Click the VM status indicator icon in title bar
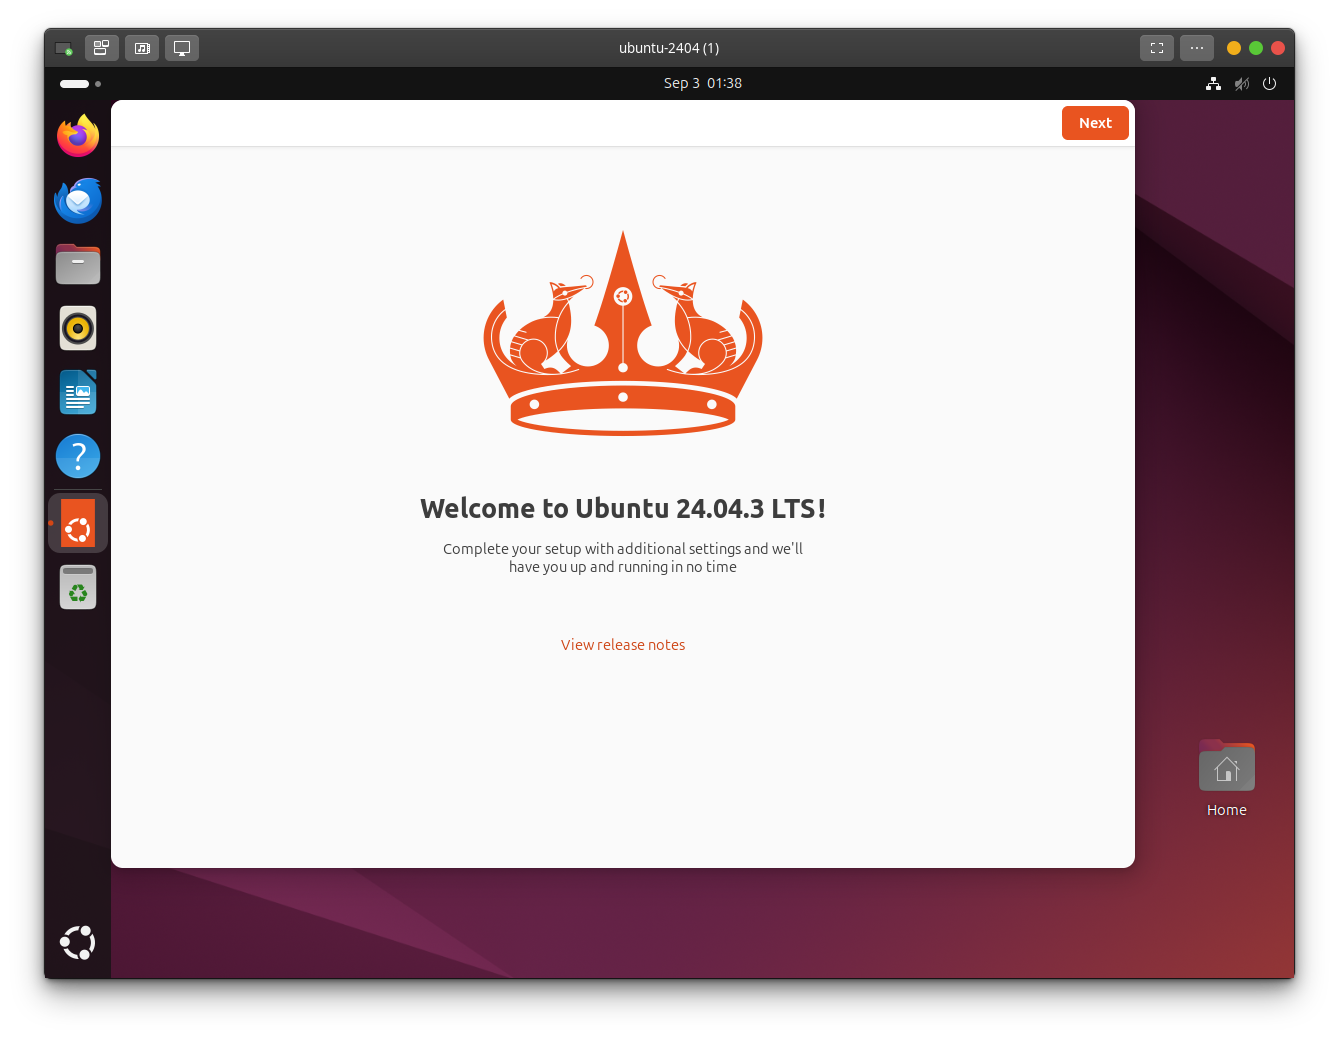The width and height of the screenshot is (1339, 1039). pyautogui.click(x=64, y=48)
